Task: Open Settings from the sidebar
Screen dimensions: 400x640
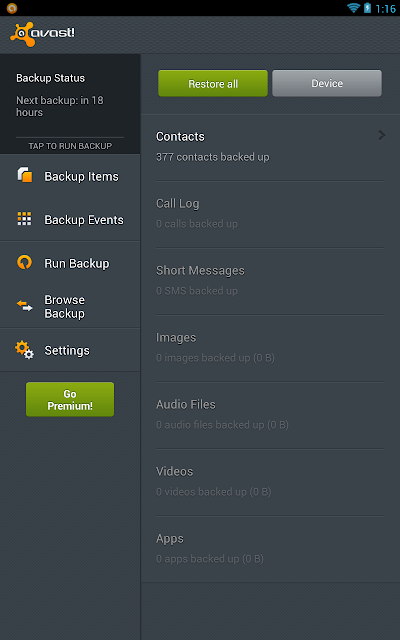Action: click(x=70, y=350)
